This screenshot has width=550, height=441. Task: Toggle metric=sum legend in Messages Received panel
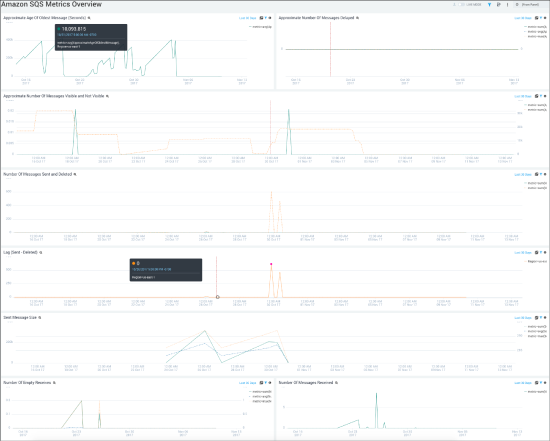[536, 392]
